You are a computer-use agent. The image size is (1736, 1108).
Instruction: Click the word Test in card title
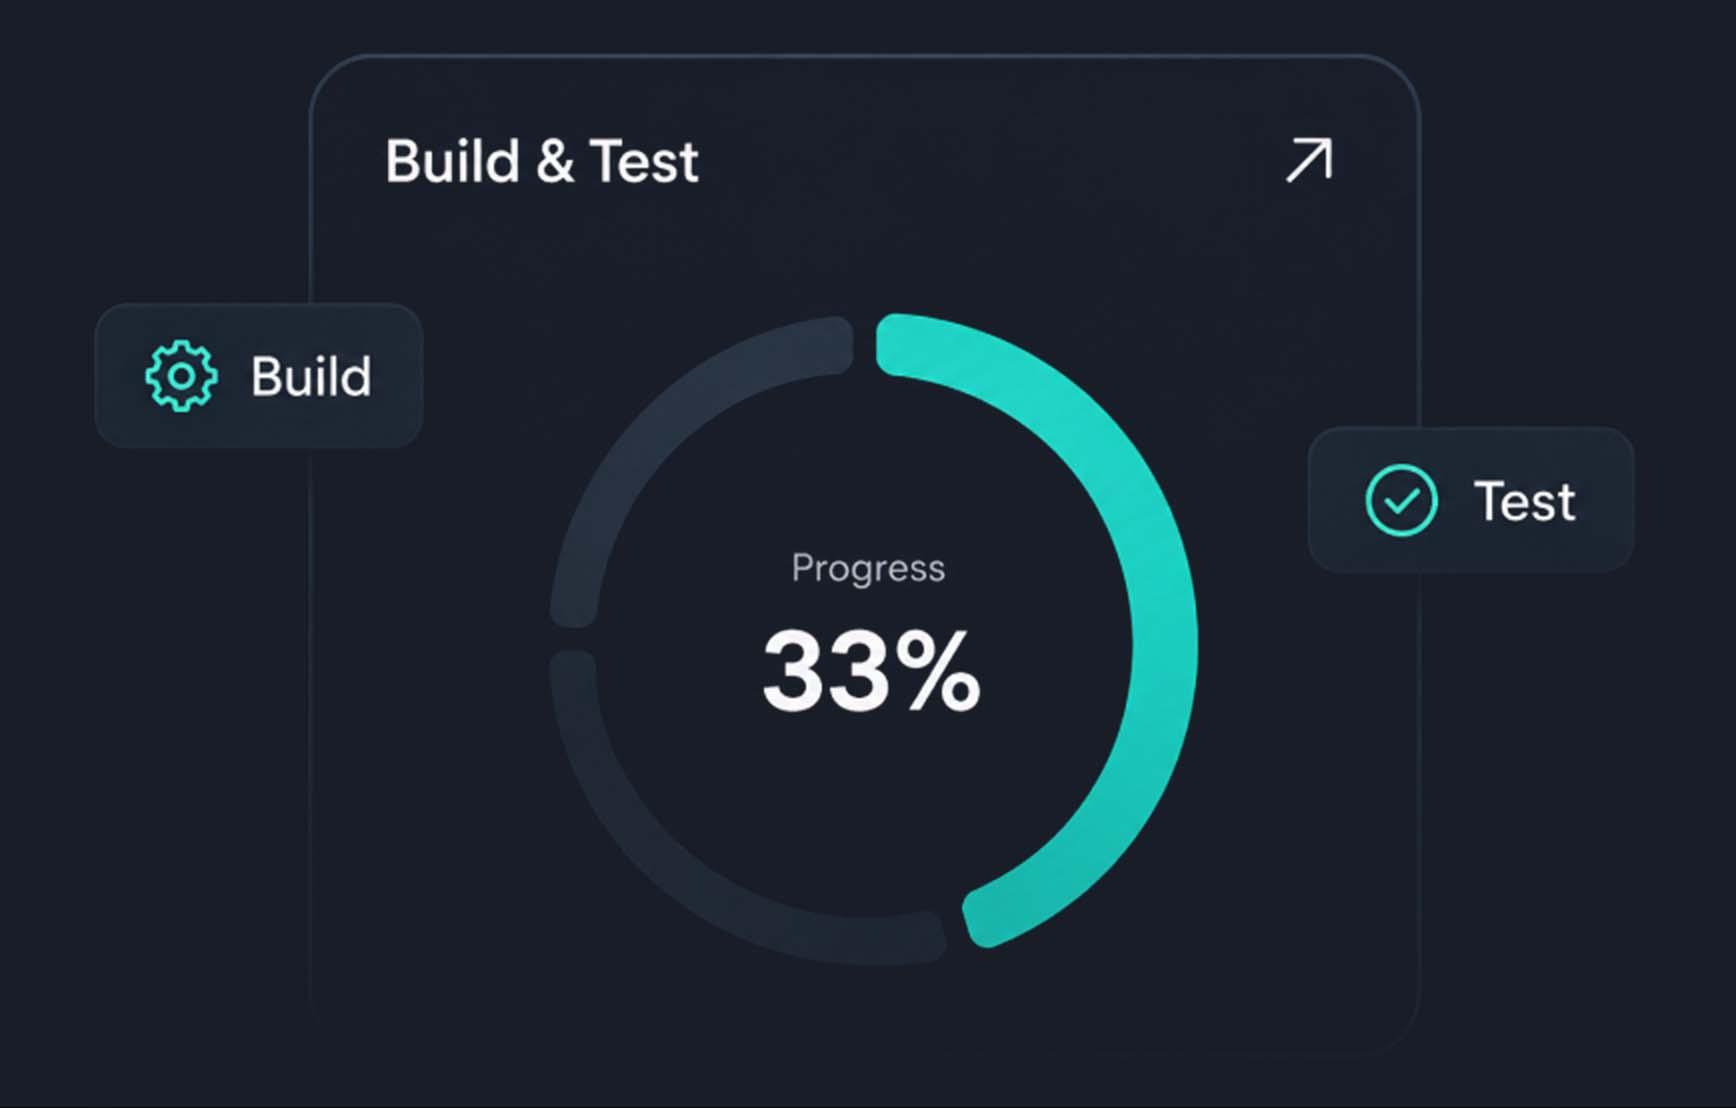(x=644, y=161)
